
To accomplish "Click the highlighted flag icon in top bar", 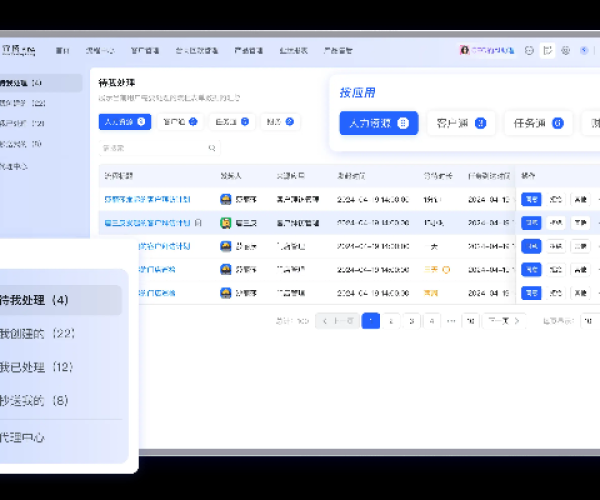I will [x=548, y=50].
